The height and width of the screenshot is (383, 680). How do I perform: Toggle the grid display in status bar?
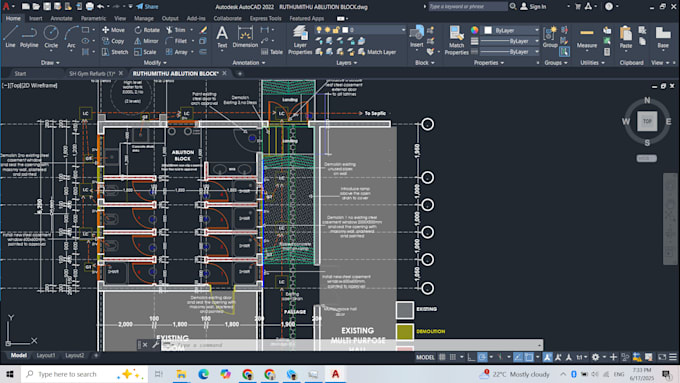click(x=442, y=357)
